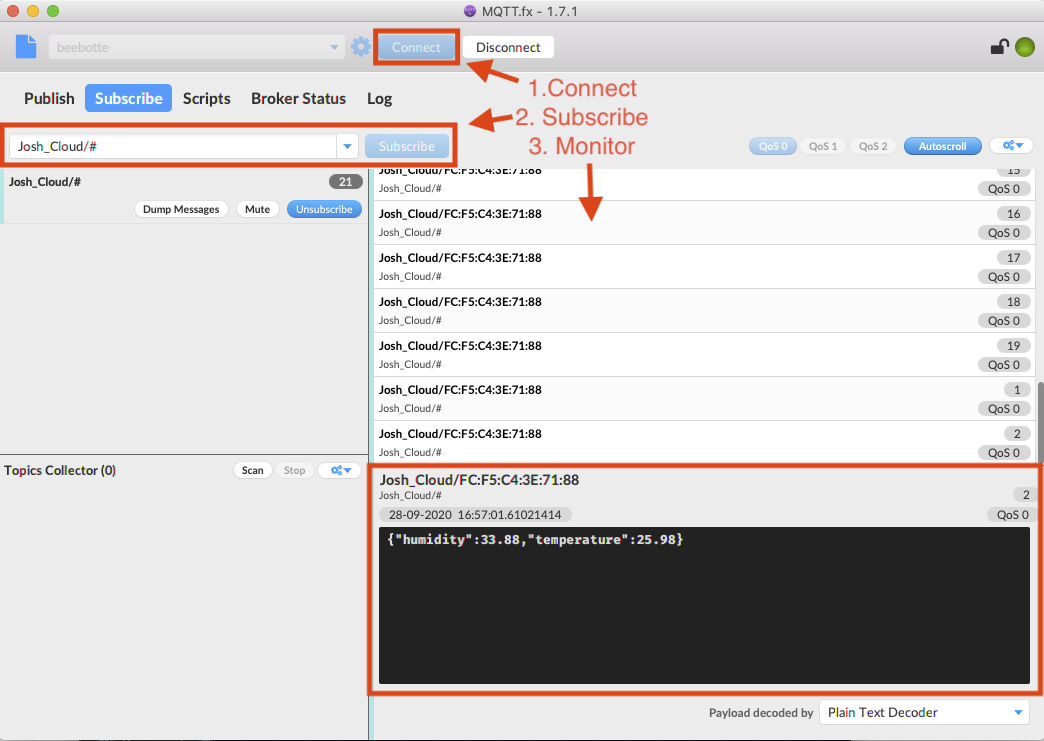The height and width of the screenshot is (741, 1044).
Task: Select QoS 2 quality level
Action: click(x=872, y=145)
